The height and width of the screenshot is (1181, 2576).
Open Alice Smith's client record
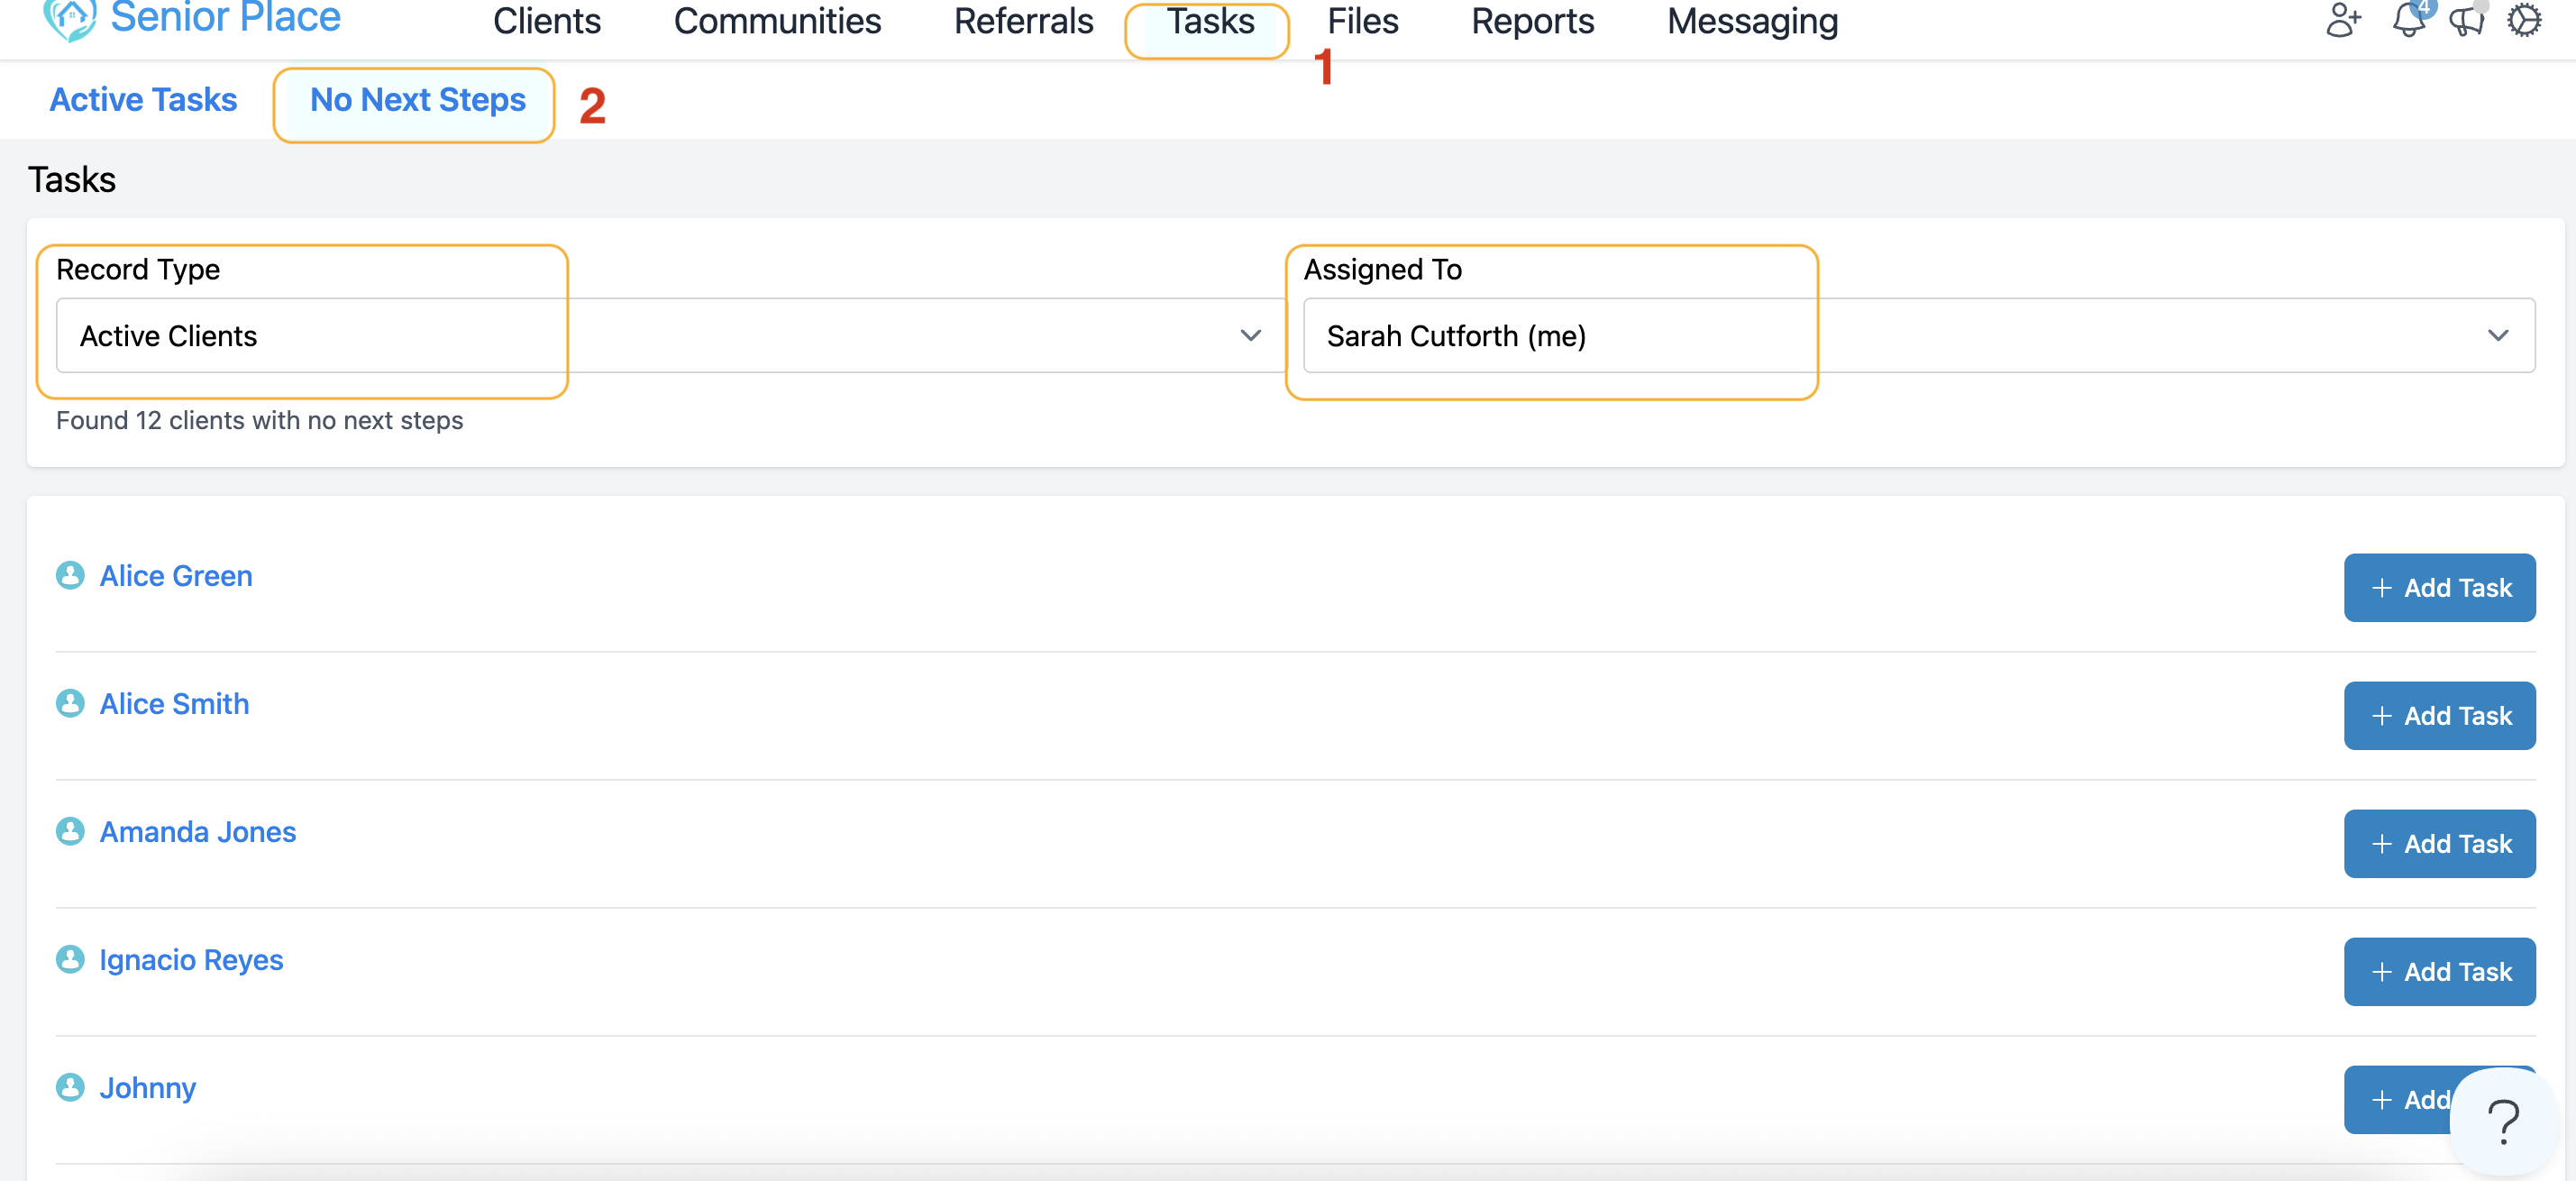coord(174,704)
